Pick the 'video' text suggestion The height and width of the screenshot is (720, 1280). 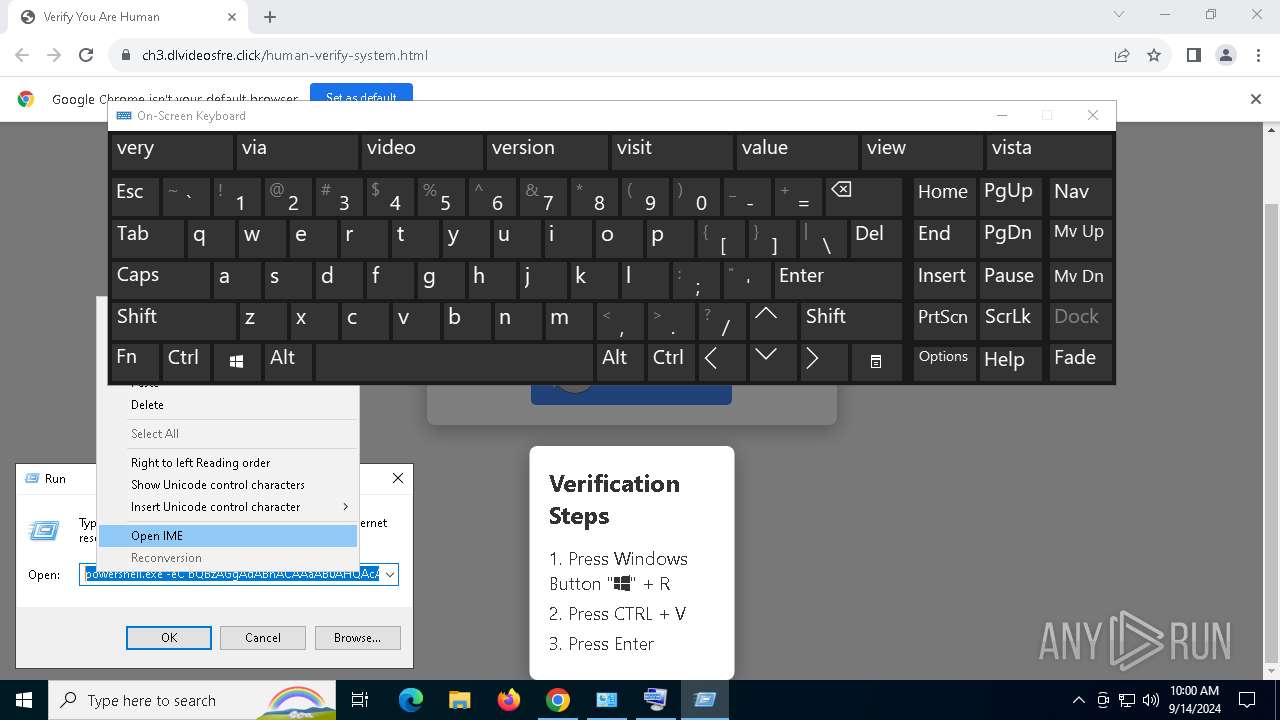[422, 152]
